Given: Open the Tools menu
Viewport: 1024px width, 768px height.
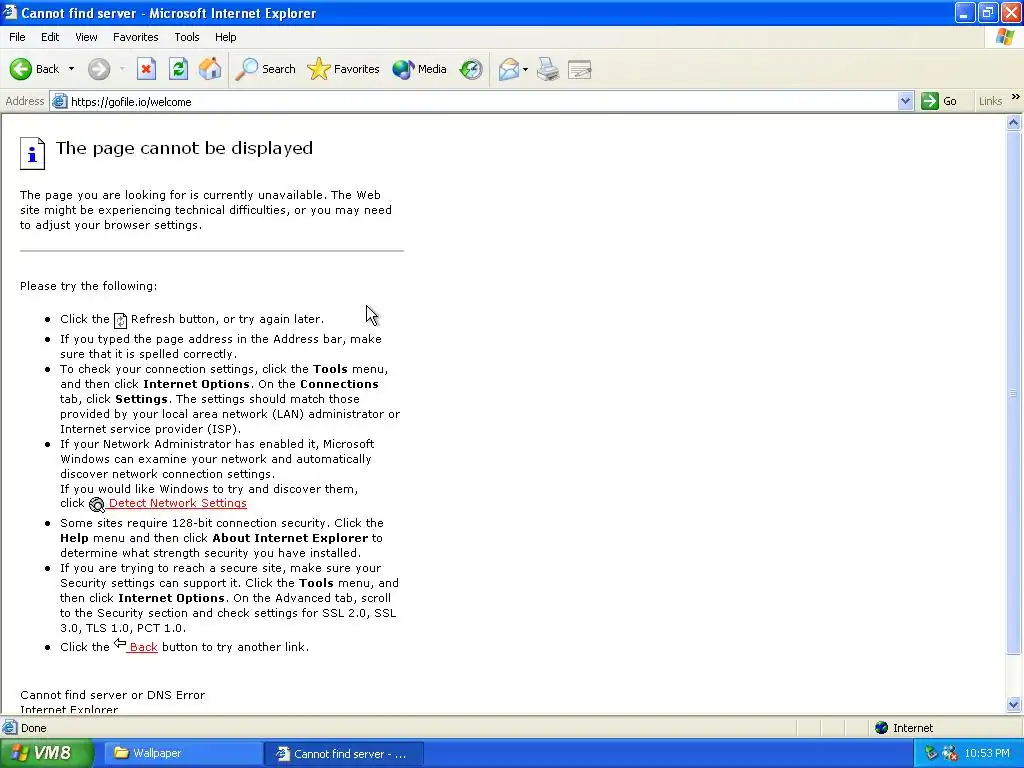Looking at the screenshot, I should click(x=187, y=37).
